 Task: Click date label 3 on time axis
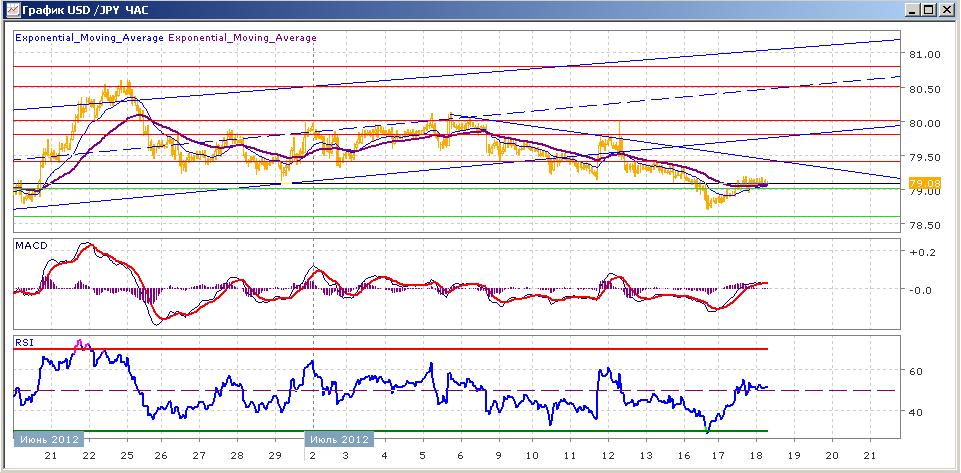(346, 456)
